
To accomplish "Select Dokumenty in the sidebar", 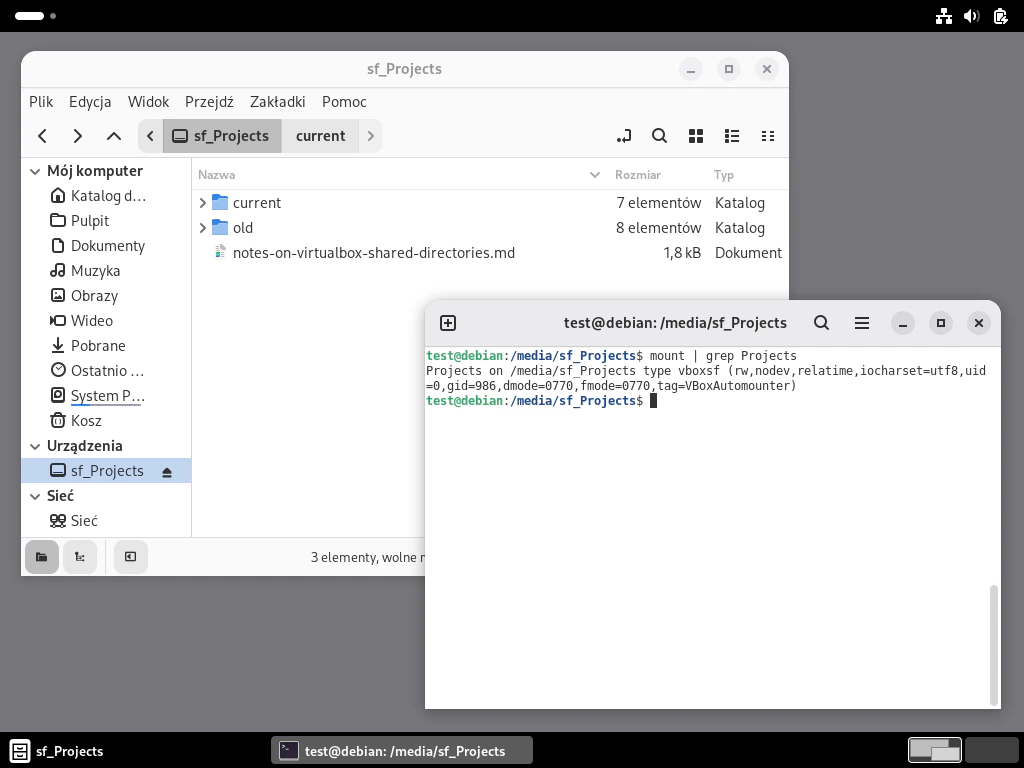I will (108, 245).
